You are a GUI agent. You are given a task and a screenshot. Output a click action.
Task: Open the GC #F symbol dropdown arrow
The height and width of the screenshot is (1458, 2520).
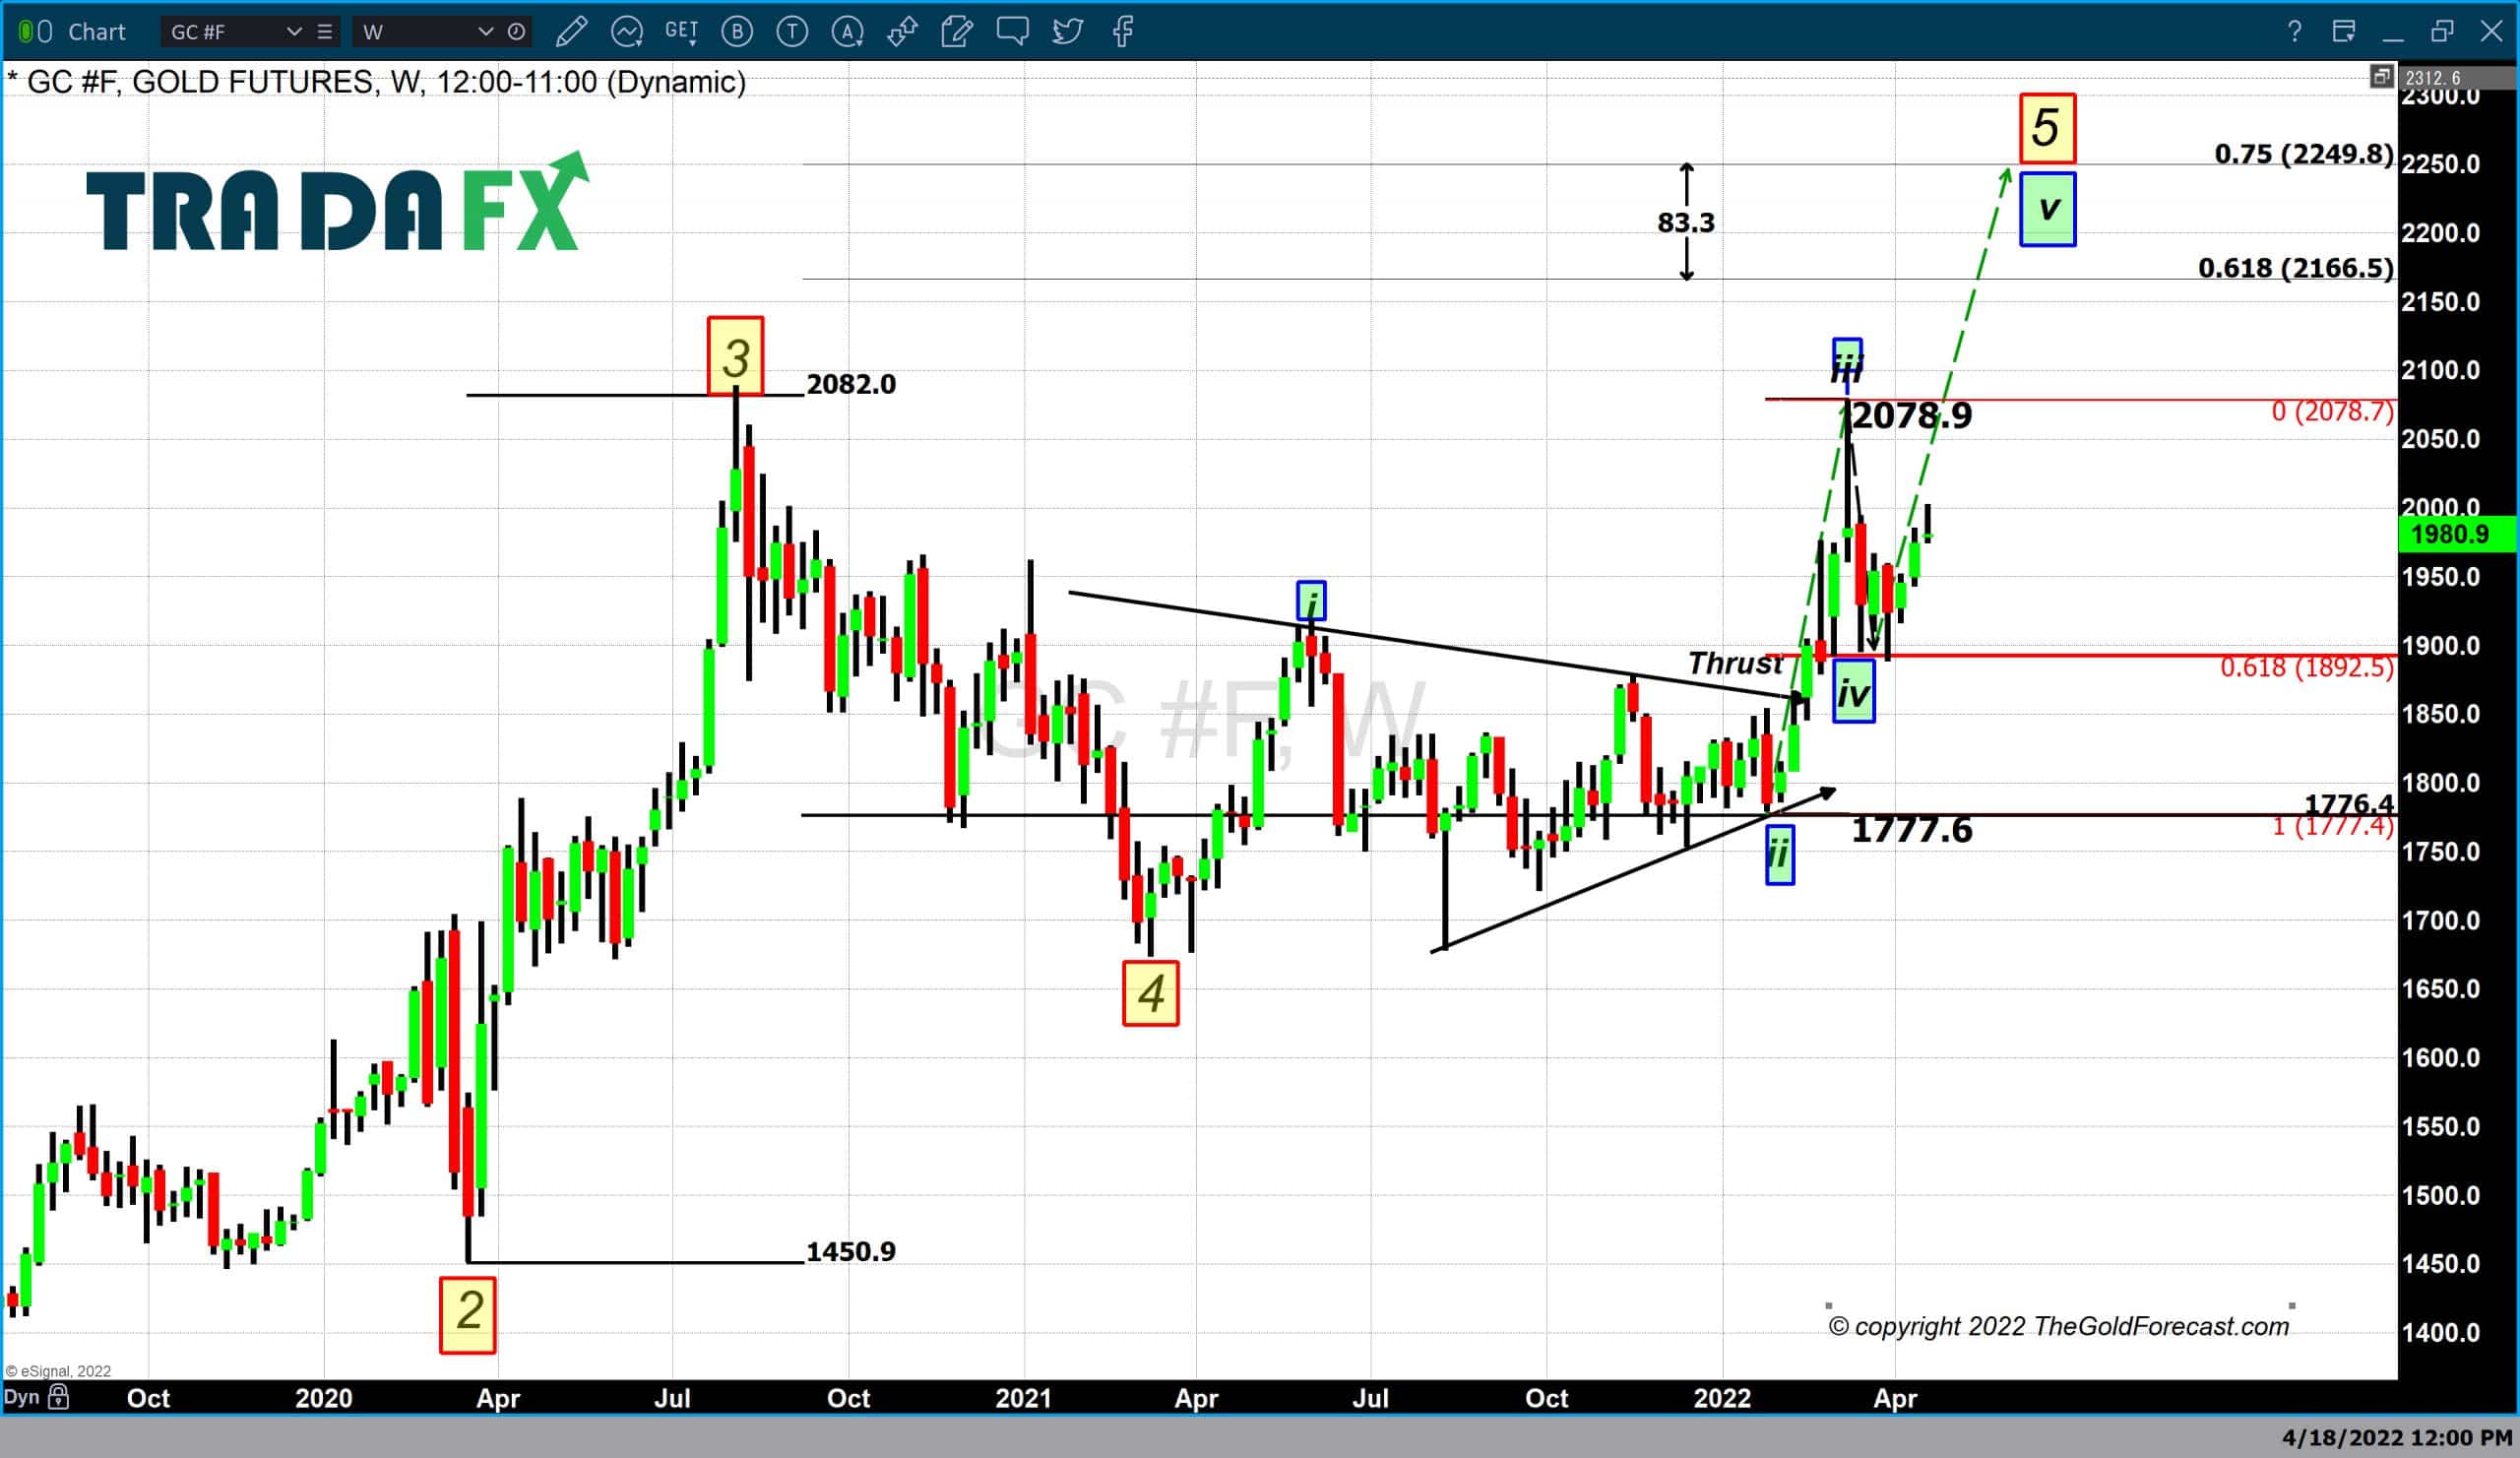[294, 32]
